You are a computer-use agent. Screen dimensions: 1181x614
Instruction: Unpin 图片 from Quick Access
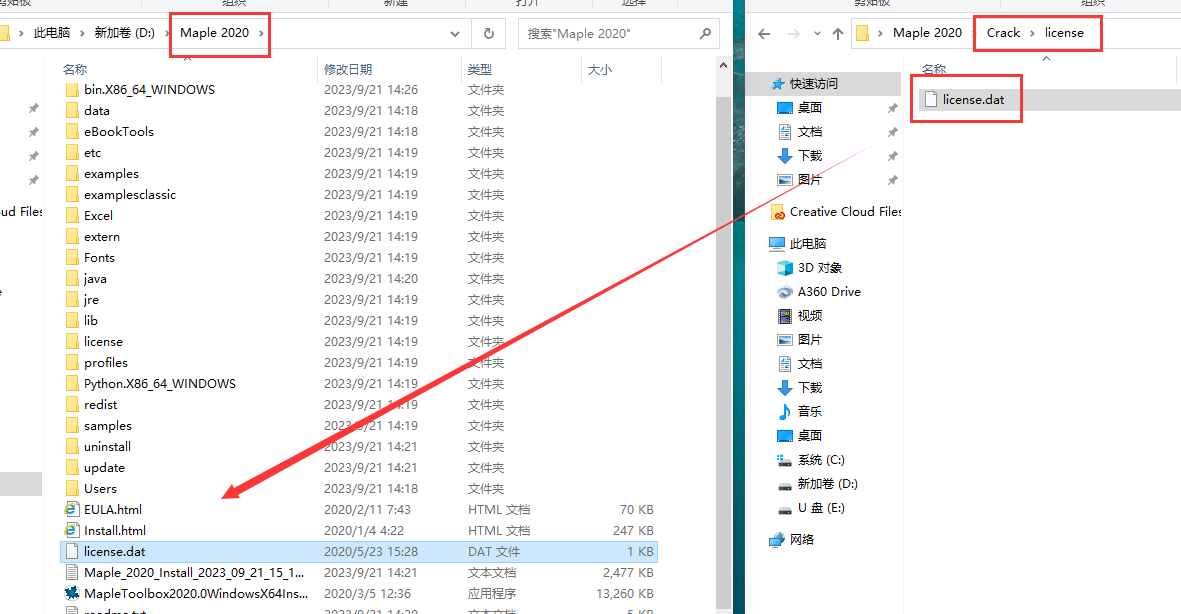click(x=891, y=180)
